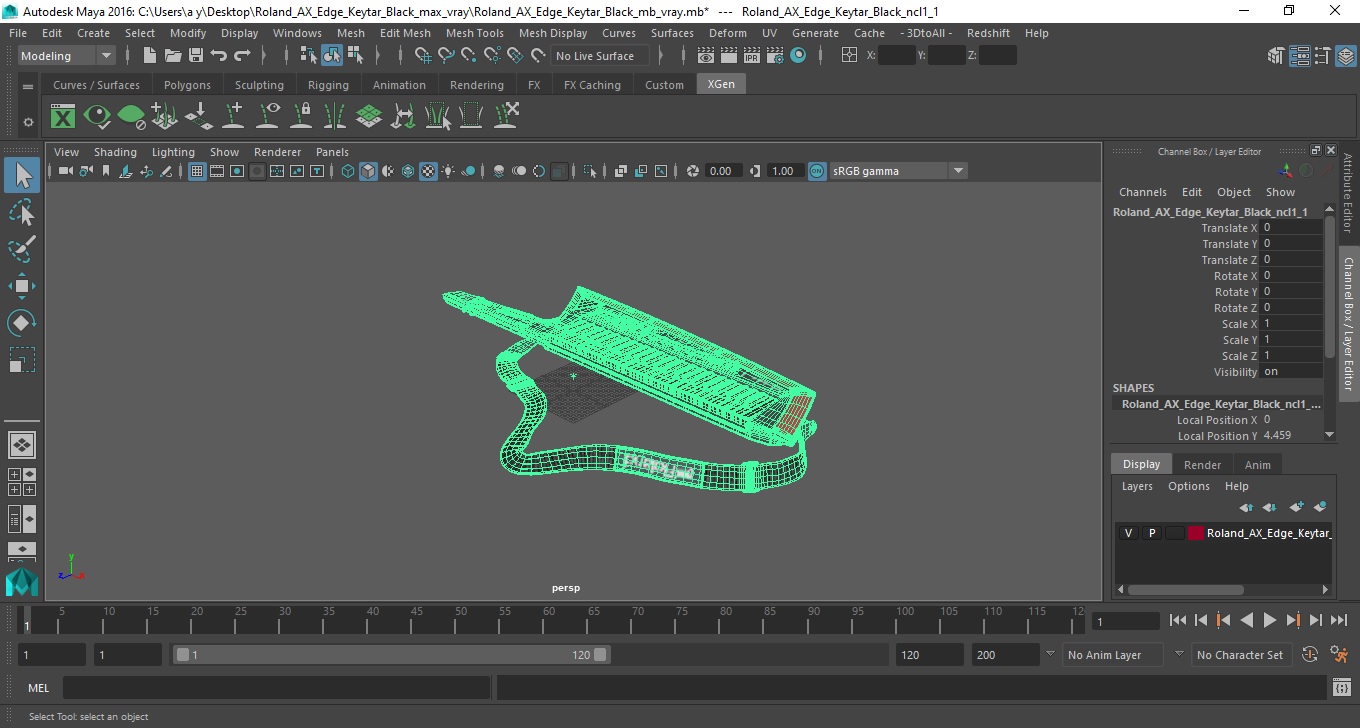Screen dimensions: 1360x728
Task: Select the Roland_AX_Edge_Keytar layer name
Action: (1269, 533)
